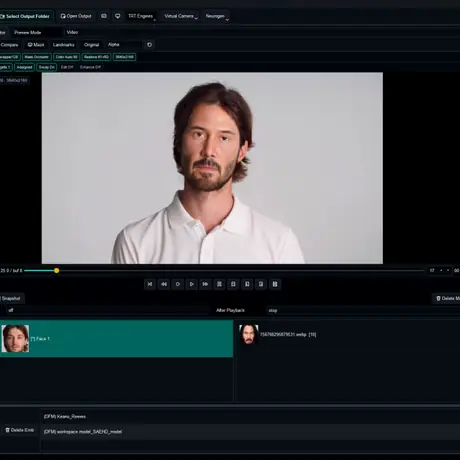Open the After Playback dropdown showing stop
Screen dimensions: 460x460
pos(363,310)
